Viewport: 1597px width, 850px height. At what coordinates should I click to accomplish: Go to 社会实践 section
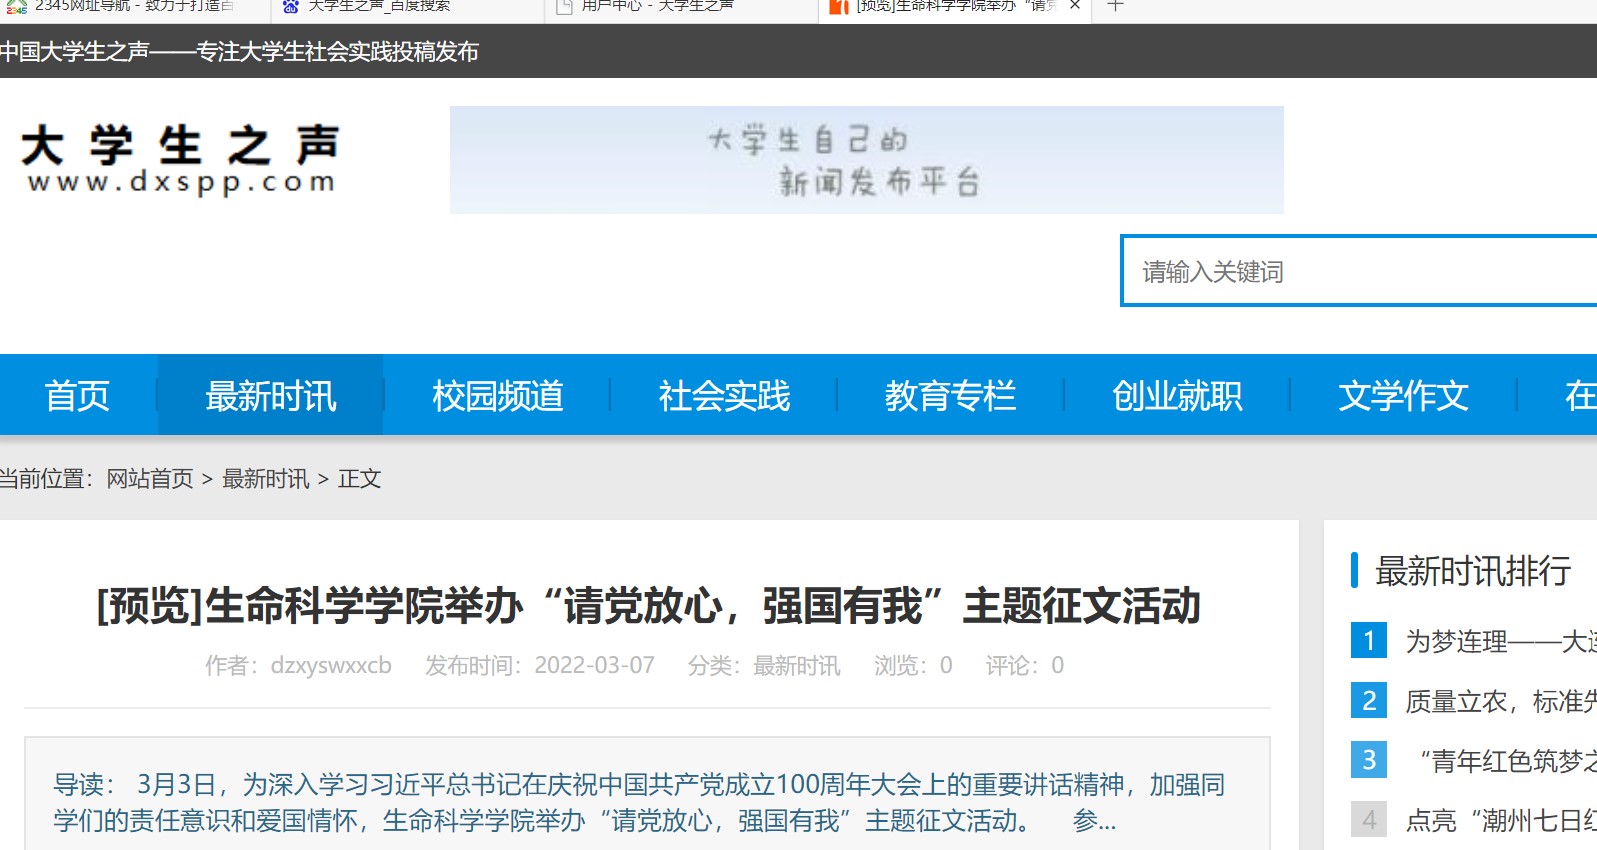coord(724,396)
